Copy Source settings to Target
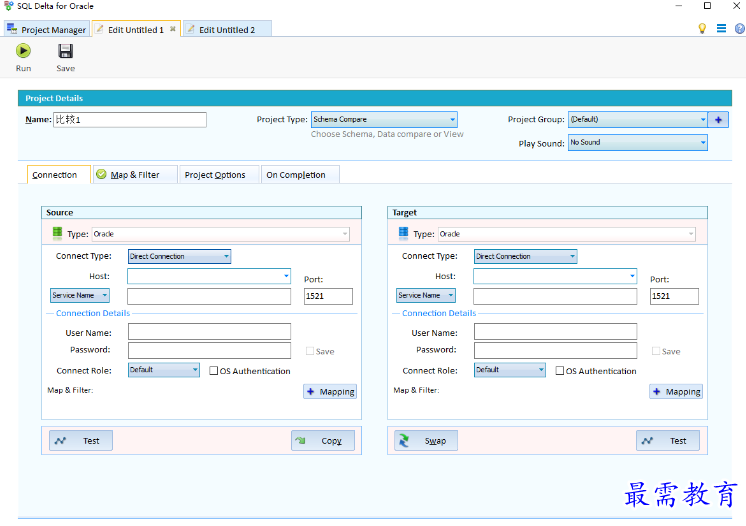 coord(323,440)
